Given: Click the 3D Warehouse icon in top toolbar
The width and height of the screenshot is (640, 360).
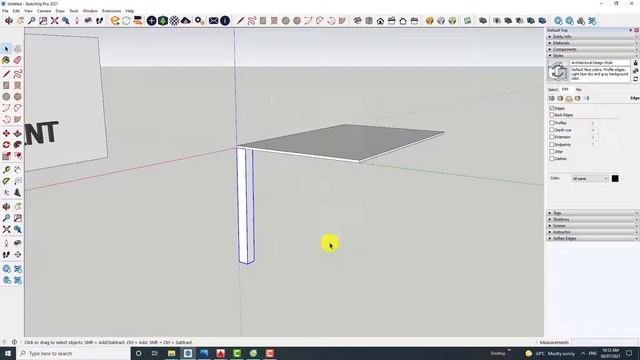Looking at the screenshot, I should (115, 20).
